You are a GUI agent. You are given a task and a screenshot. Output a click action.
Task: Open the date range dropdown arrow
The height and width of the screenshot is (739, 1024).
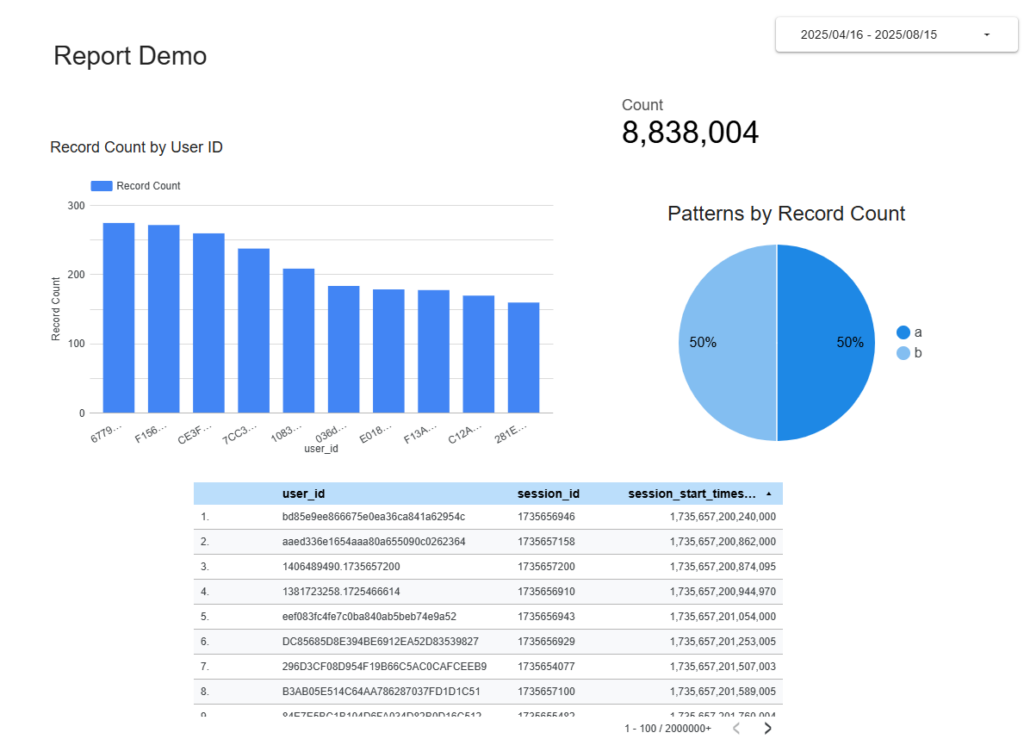pyautogui.click(x=986, y=35)
